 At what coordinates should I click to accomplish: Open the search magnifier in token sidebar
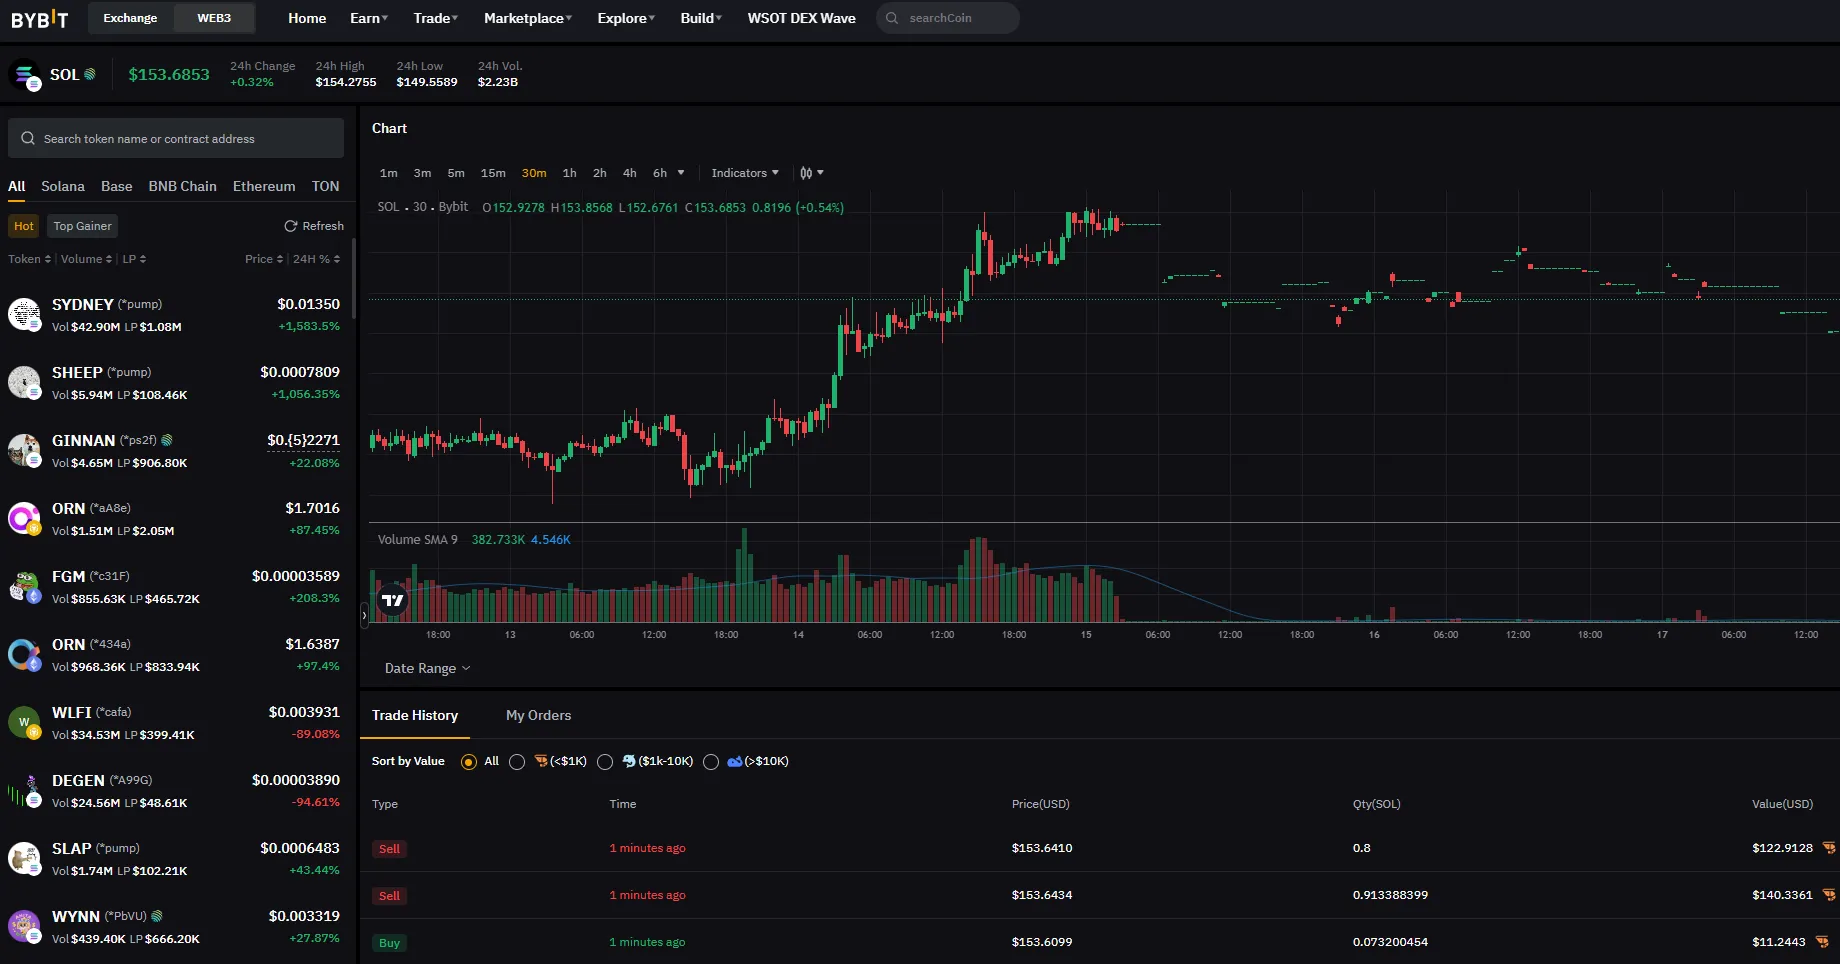27,138
